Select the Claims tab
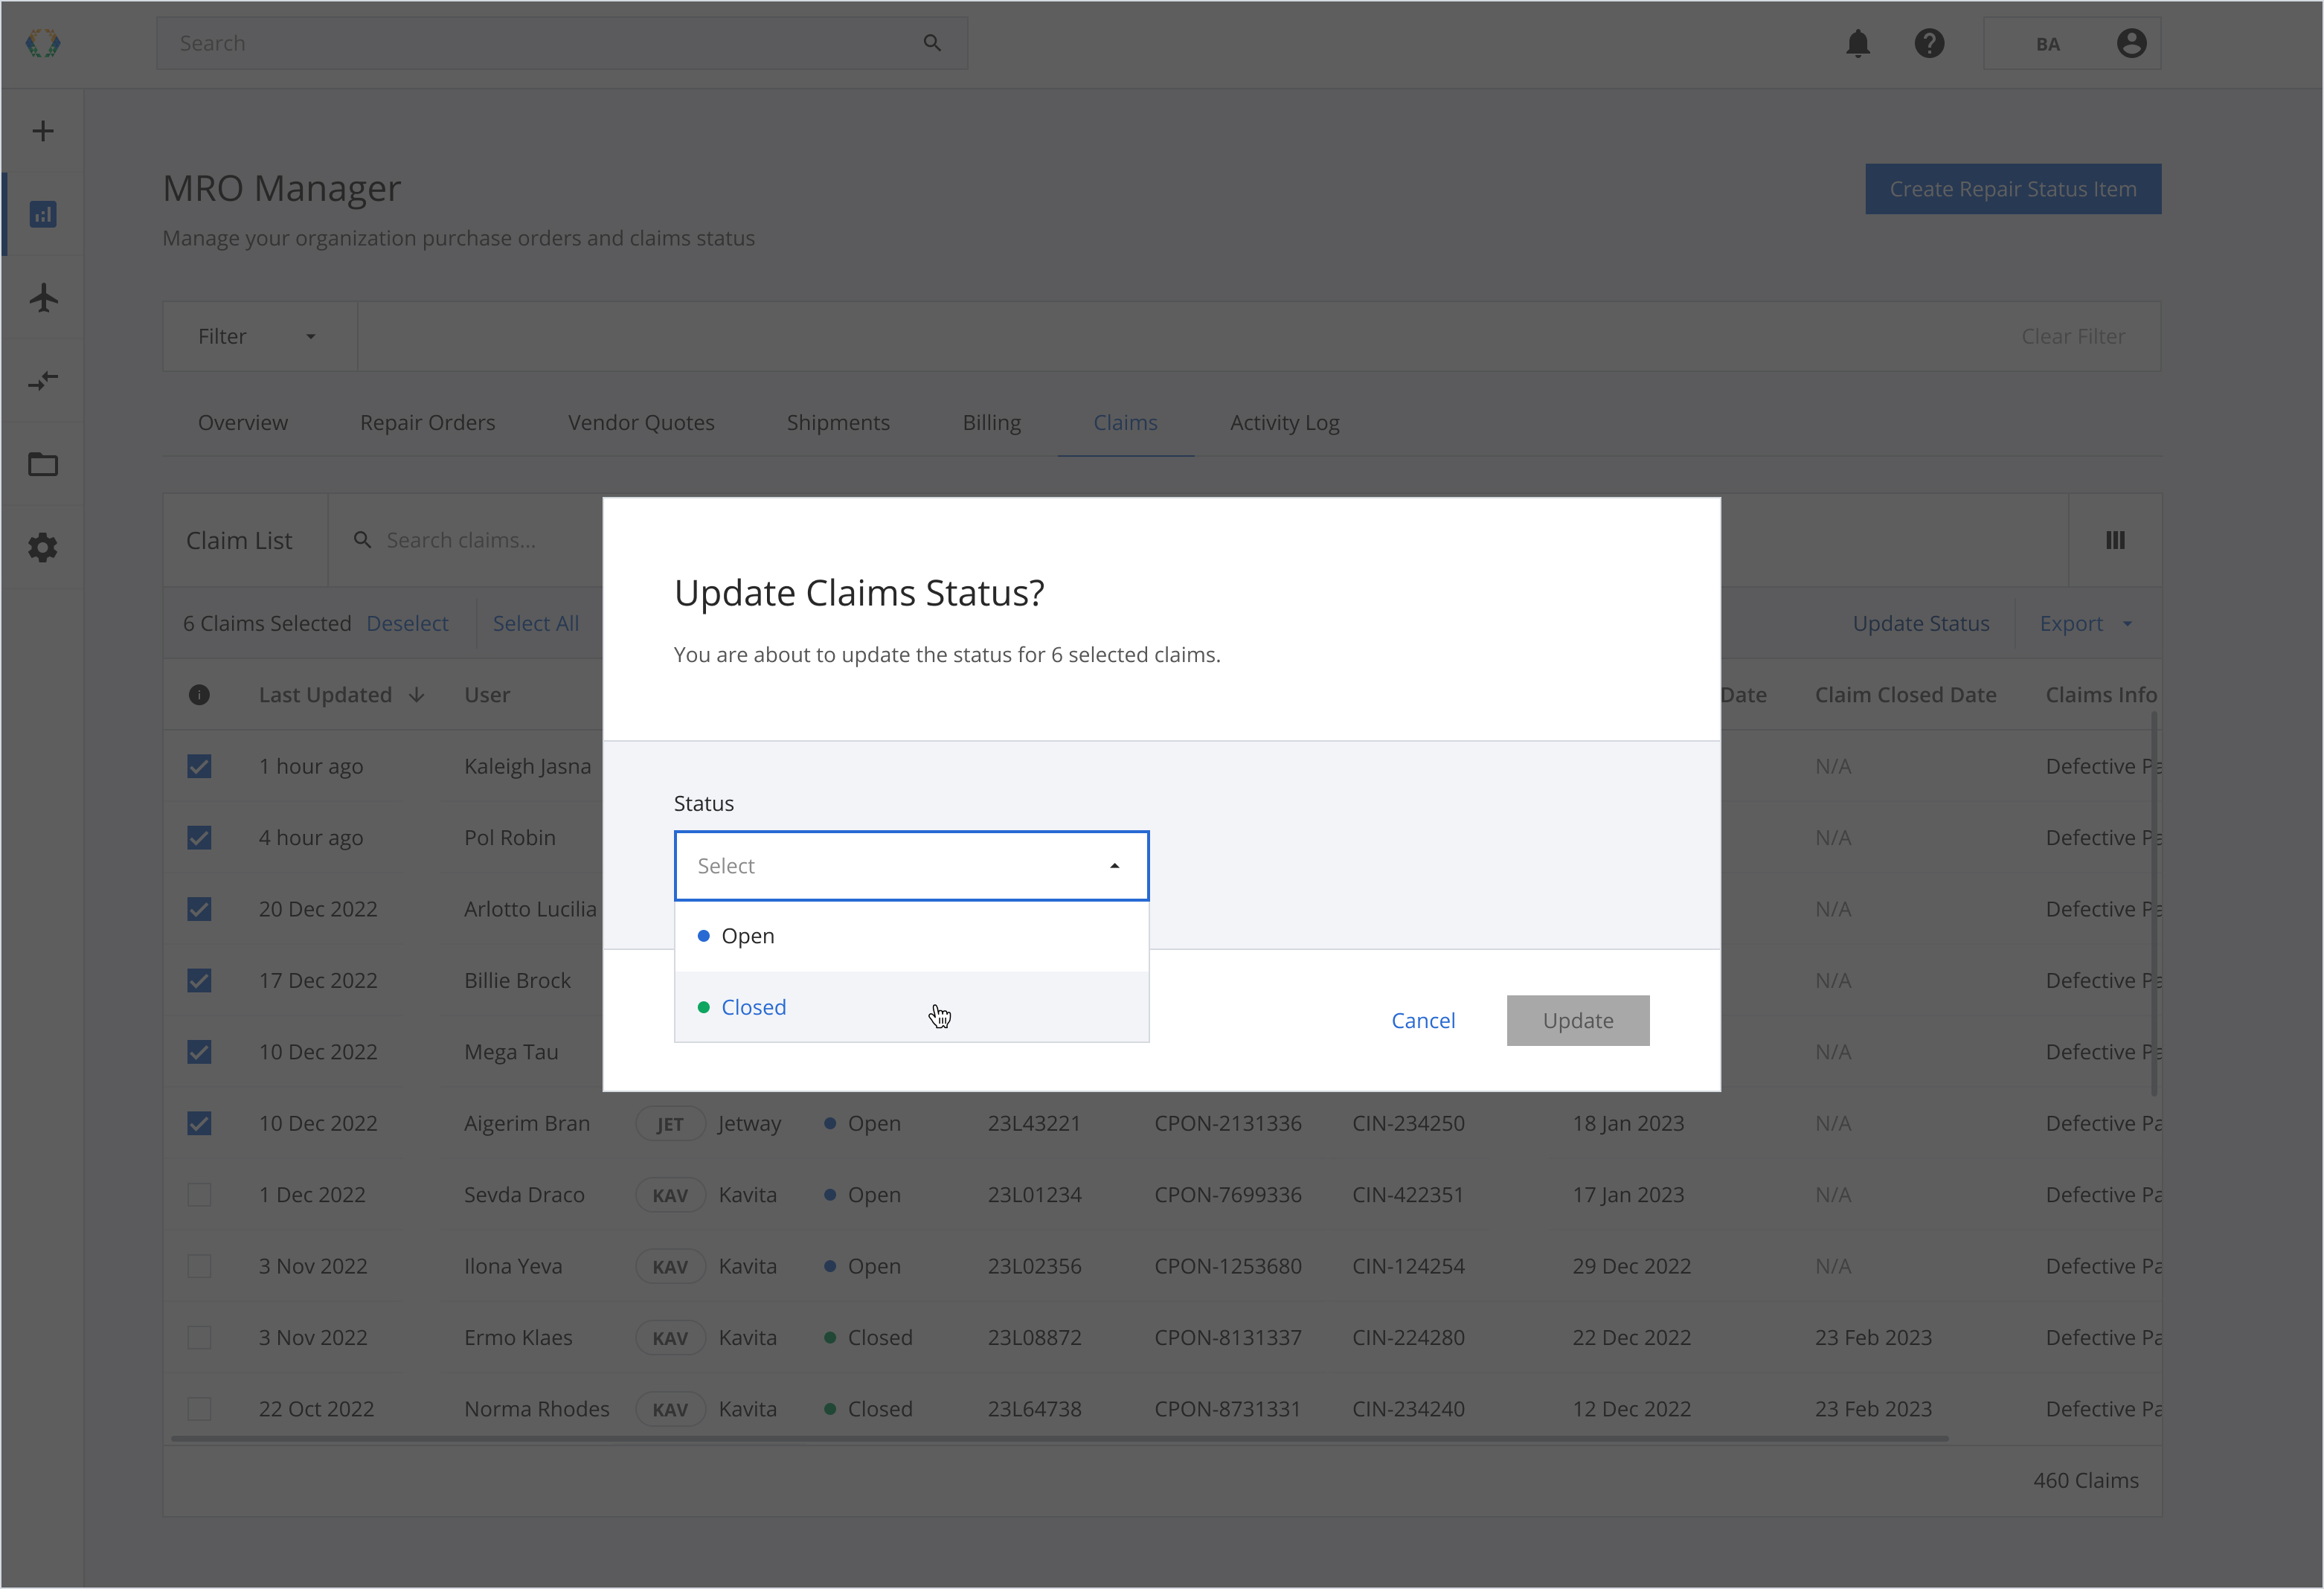Screen dimensions: 2324x1589 [x=1125, y=423]
